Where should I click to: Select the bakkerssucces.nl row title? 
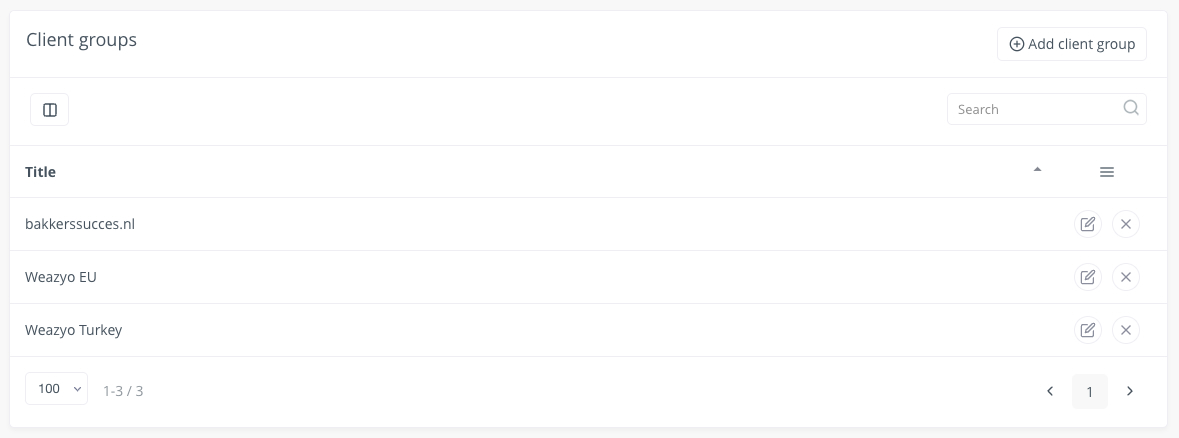click(x=80, y=224)
